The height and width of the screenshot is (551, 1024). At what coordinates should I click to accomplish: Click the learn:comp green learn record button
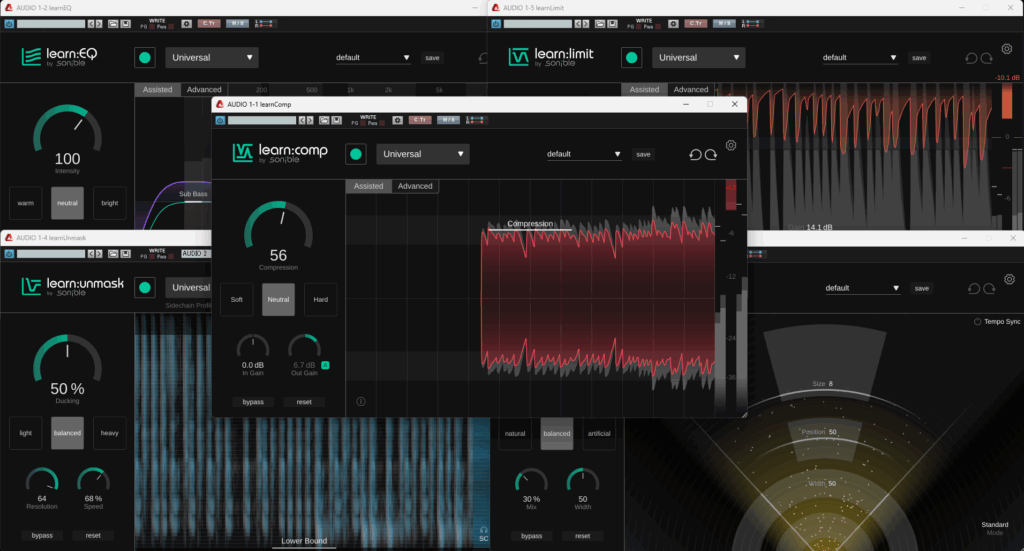355,154
